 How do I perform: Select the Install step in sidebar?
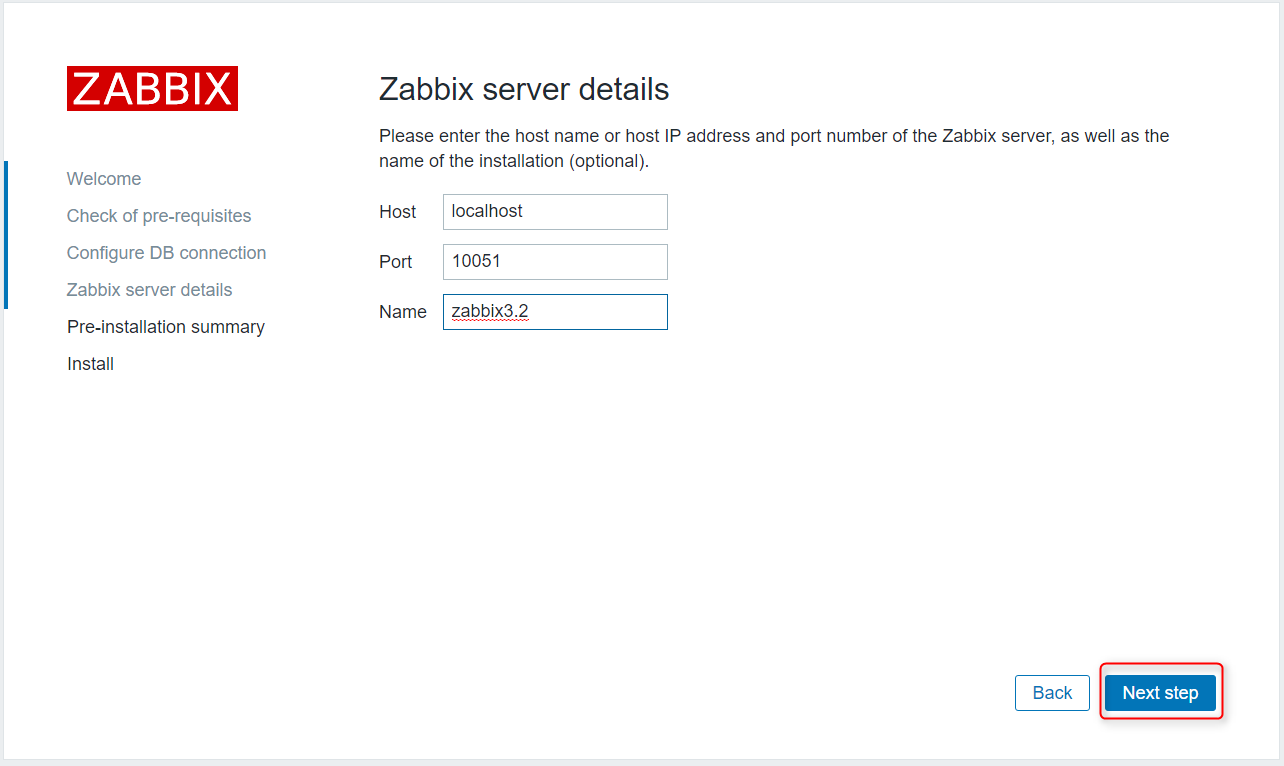point(90,364)
